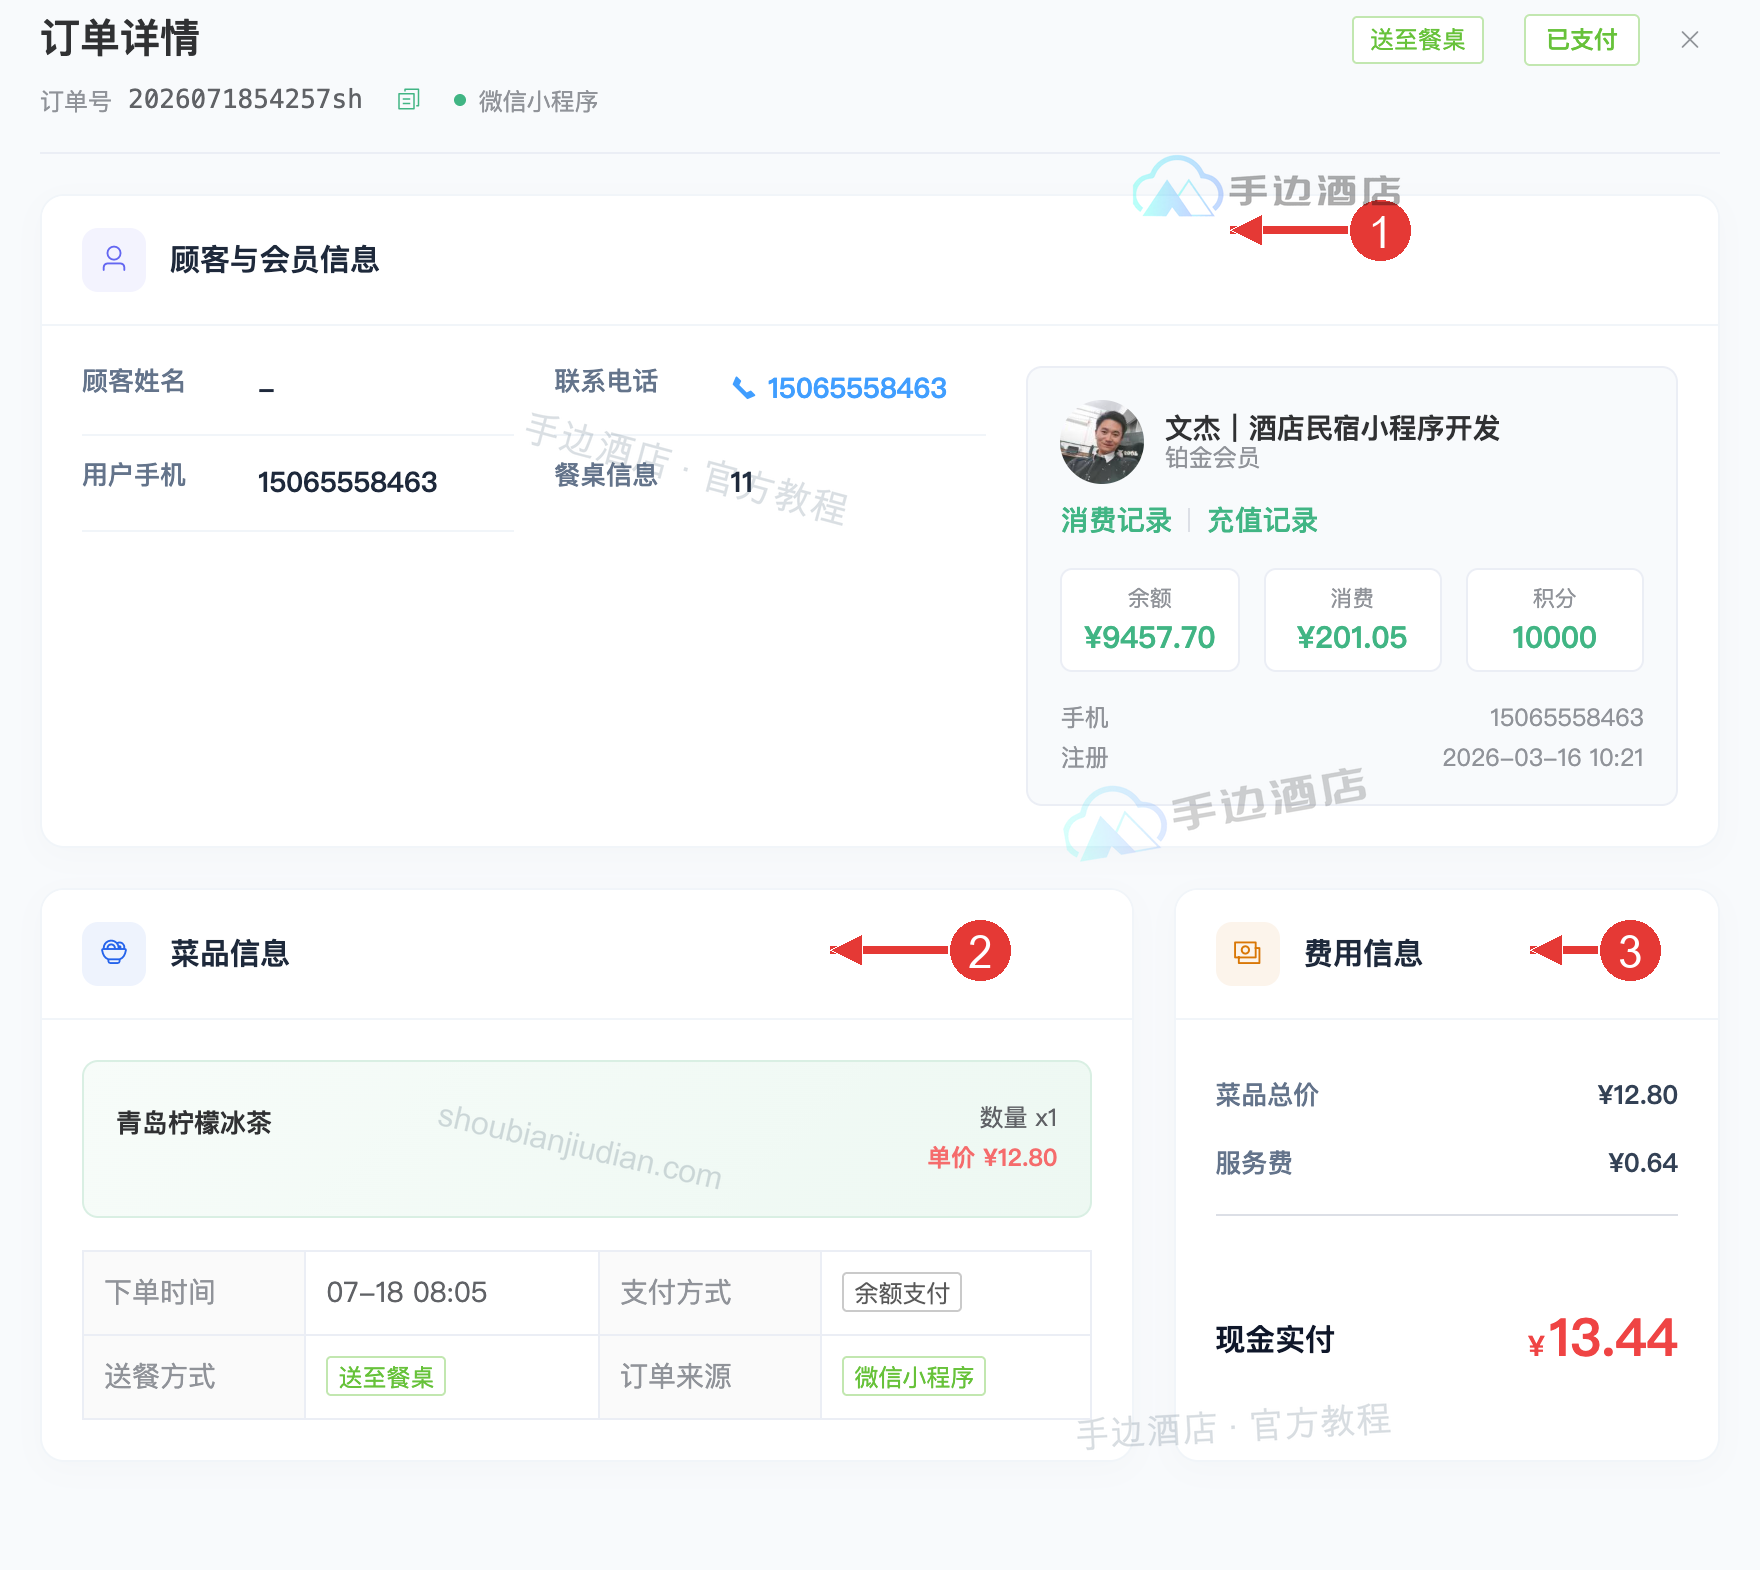Click the 服务费 ¥0.64 amount

tap(1642, 1163)
